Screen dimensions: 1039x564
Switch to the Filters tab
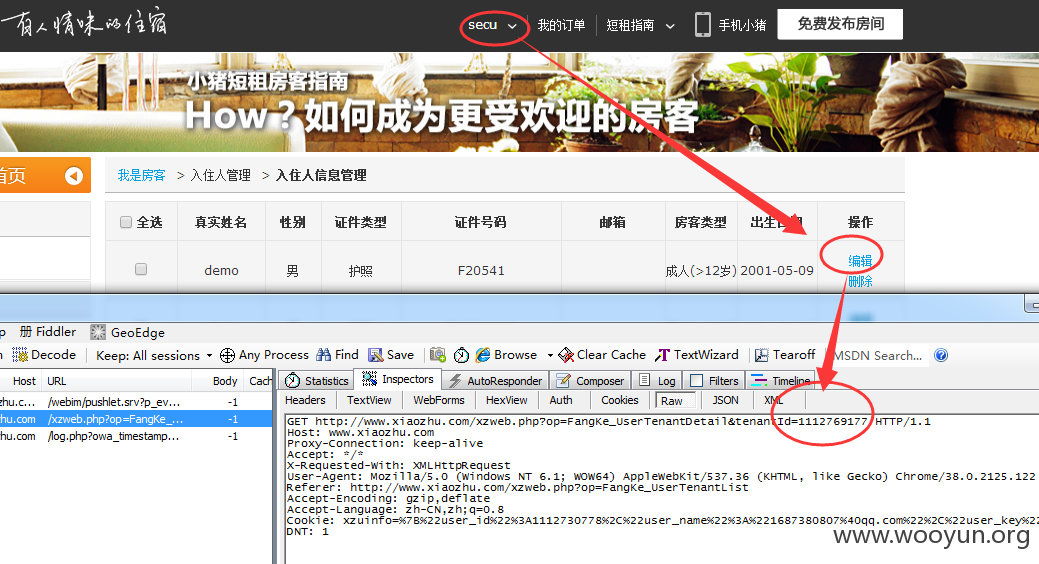tap(714, 380)
